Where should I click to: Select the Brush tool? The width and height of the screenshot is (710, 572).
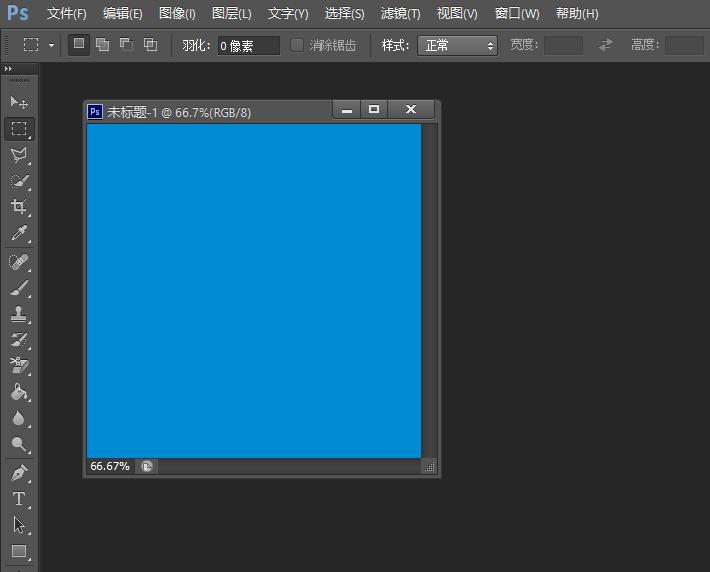(19, 288)
